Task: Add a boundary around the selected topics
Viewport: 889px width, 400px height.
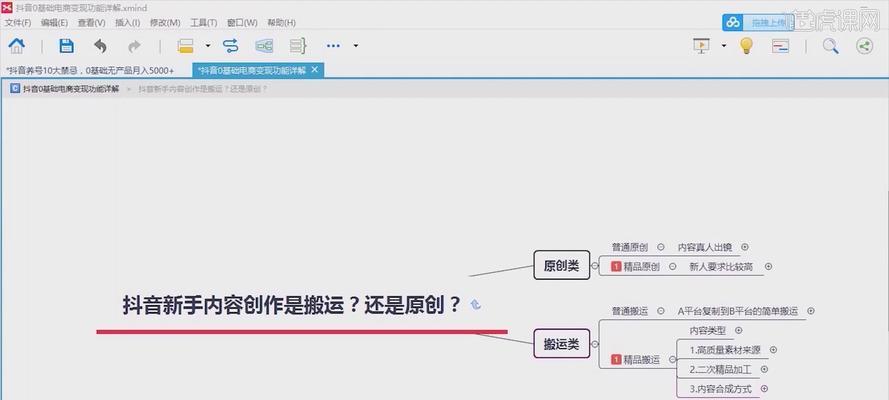Action: point(264,46)
